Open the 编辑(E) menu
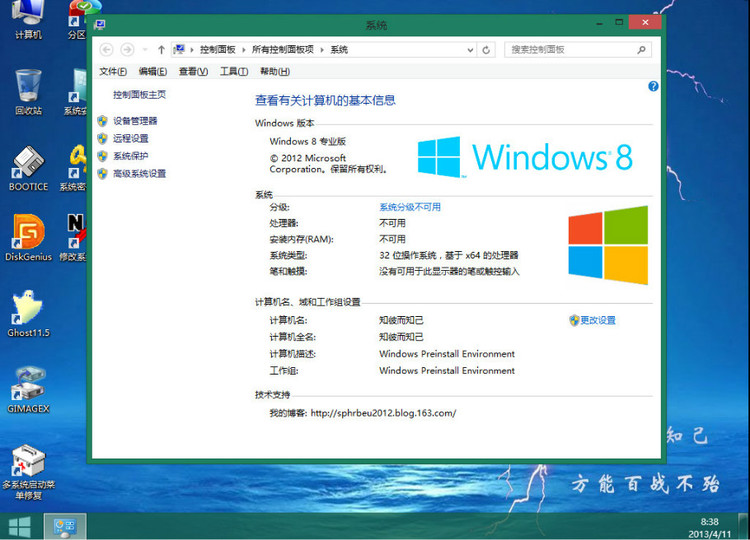This screenshot has width=750, height=540. [x=153, y=71]
